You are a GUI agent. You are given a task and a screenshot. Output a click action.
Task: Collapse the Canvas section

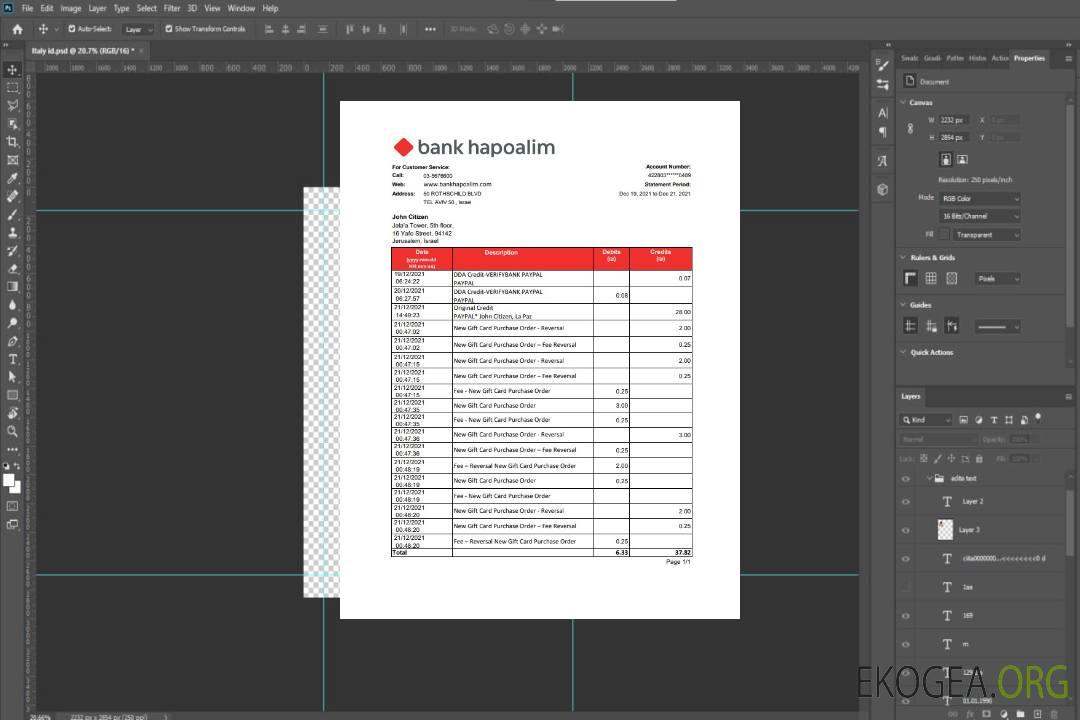pyautogui.click(x=904, y=102)
